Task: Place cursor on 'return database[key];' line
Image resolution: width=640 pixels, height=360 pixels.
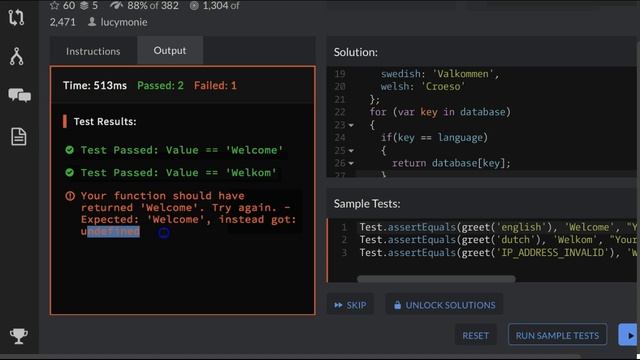Action: [451, 163]
